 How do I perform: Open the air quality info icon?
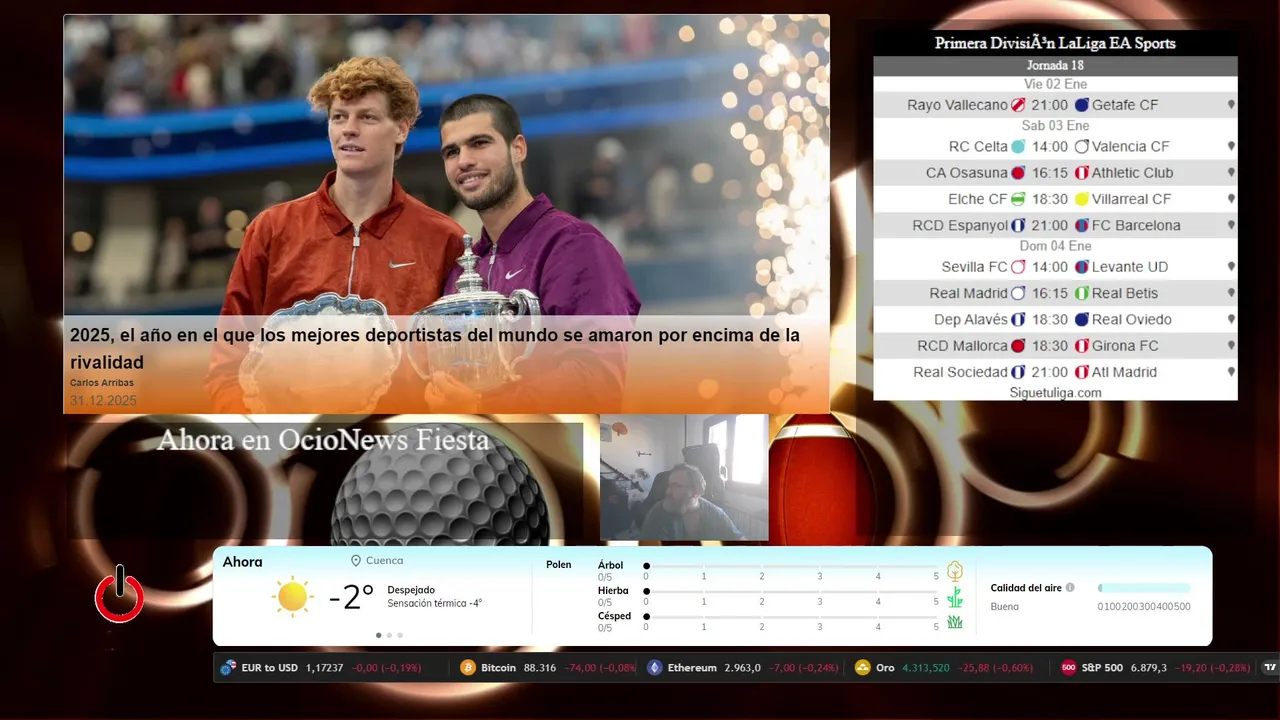(1070, 588)
